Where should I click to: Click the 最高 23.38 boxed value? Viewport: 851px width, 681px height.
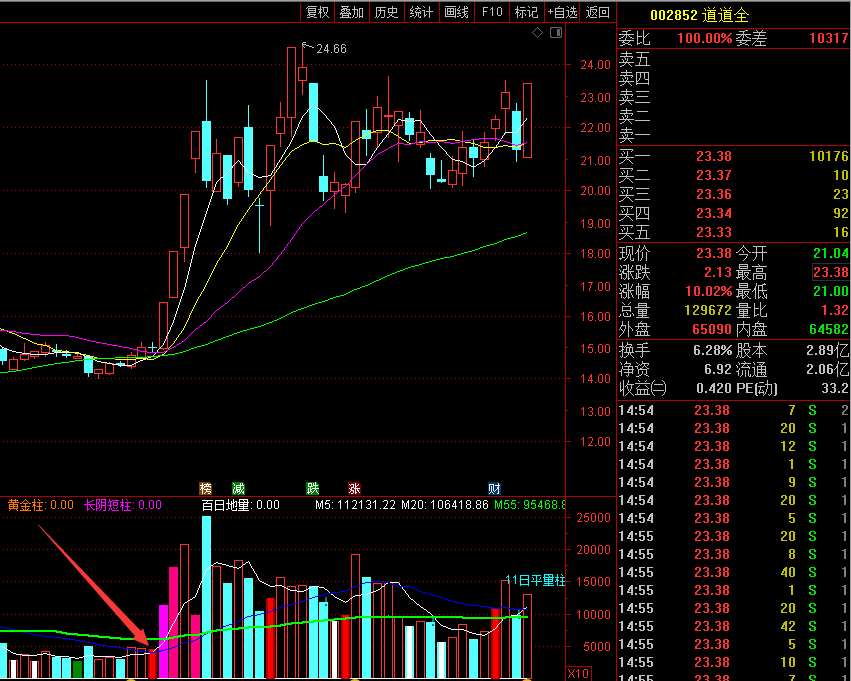tap(831, 272)
